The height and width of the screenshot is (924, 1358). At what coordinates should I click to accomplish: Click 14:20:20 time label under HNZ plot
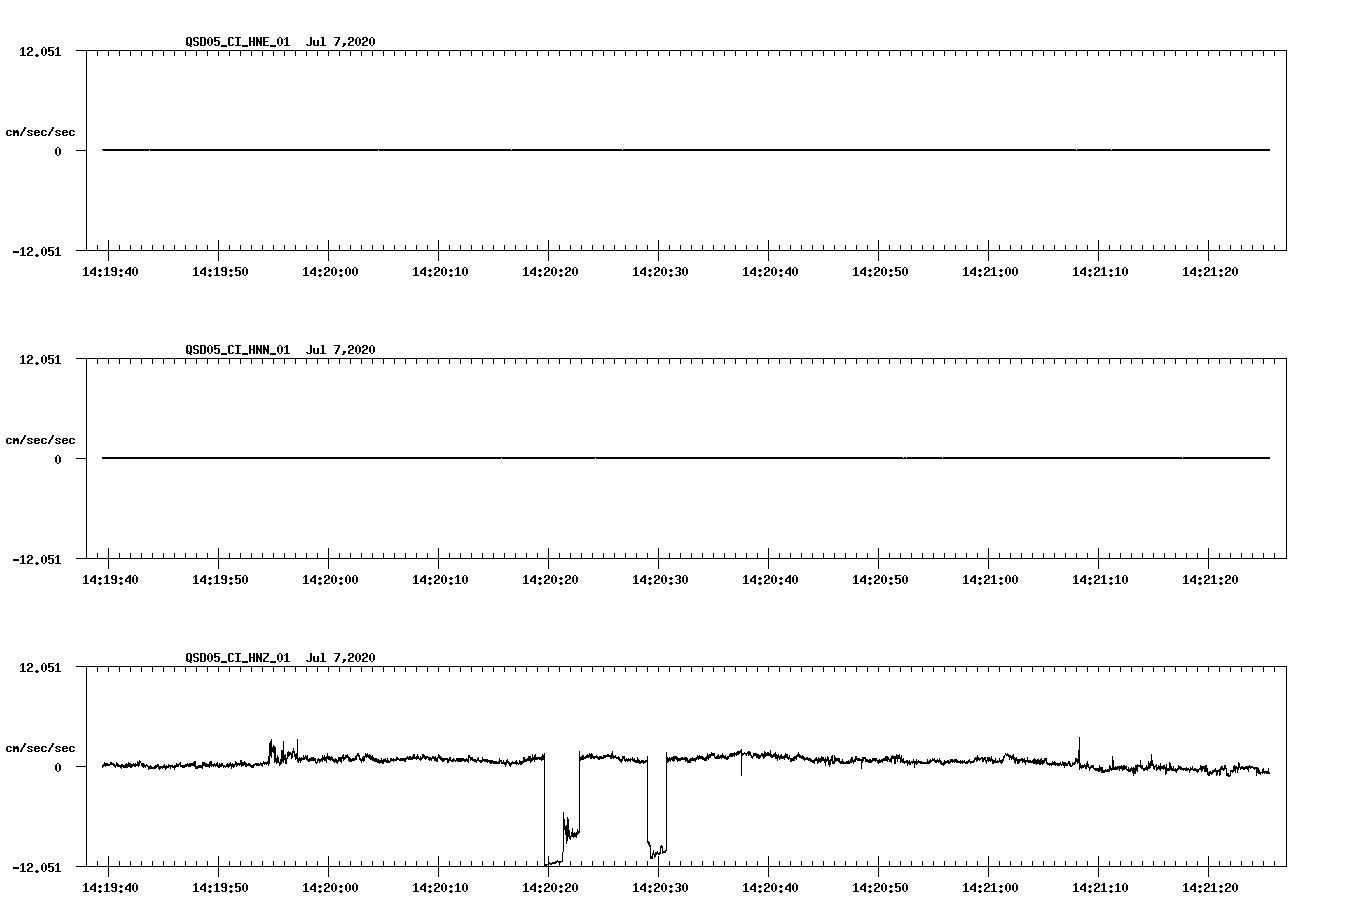tap(550, 887)
